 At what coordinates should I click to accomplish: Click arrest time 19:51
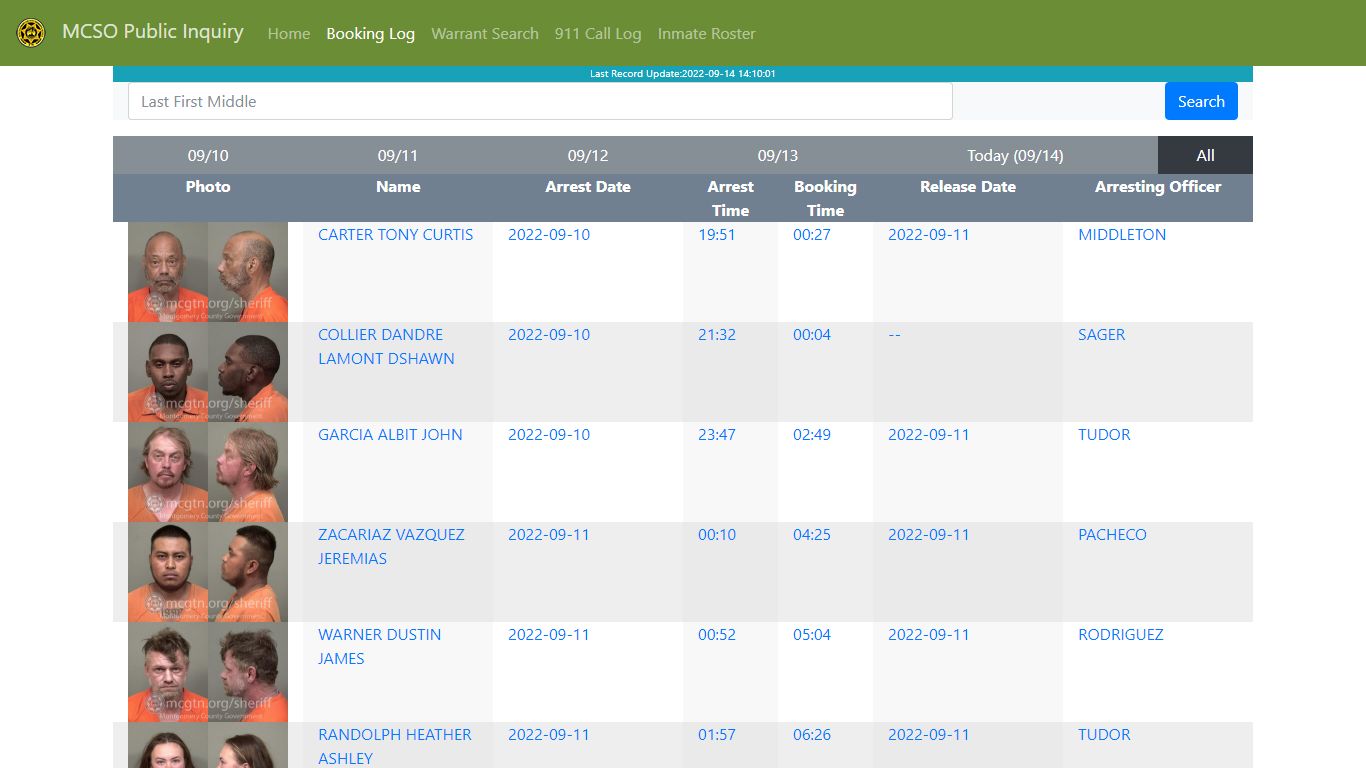click(x=717, y=234)
